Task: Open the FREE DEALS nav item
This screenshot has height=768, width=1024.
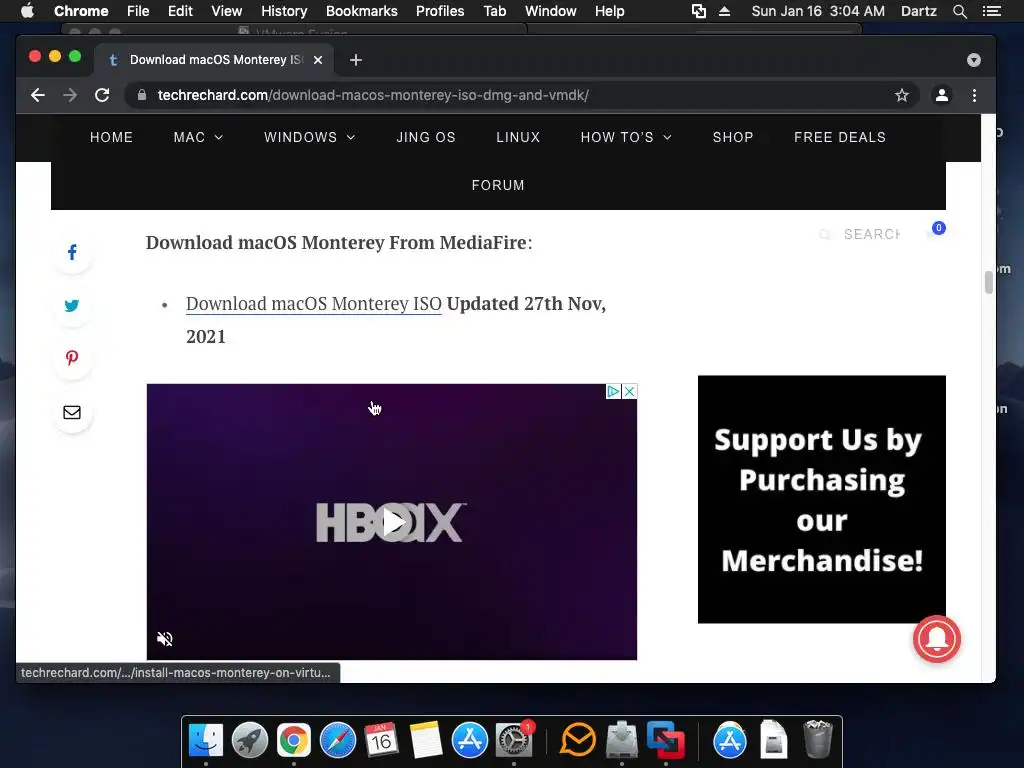Action: point(840,137)
